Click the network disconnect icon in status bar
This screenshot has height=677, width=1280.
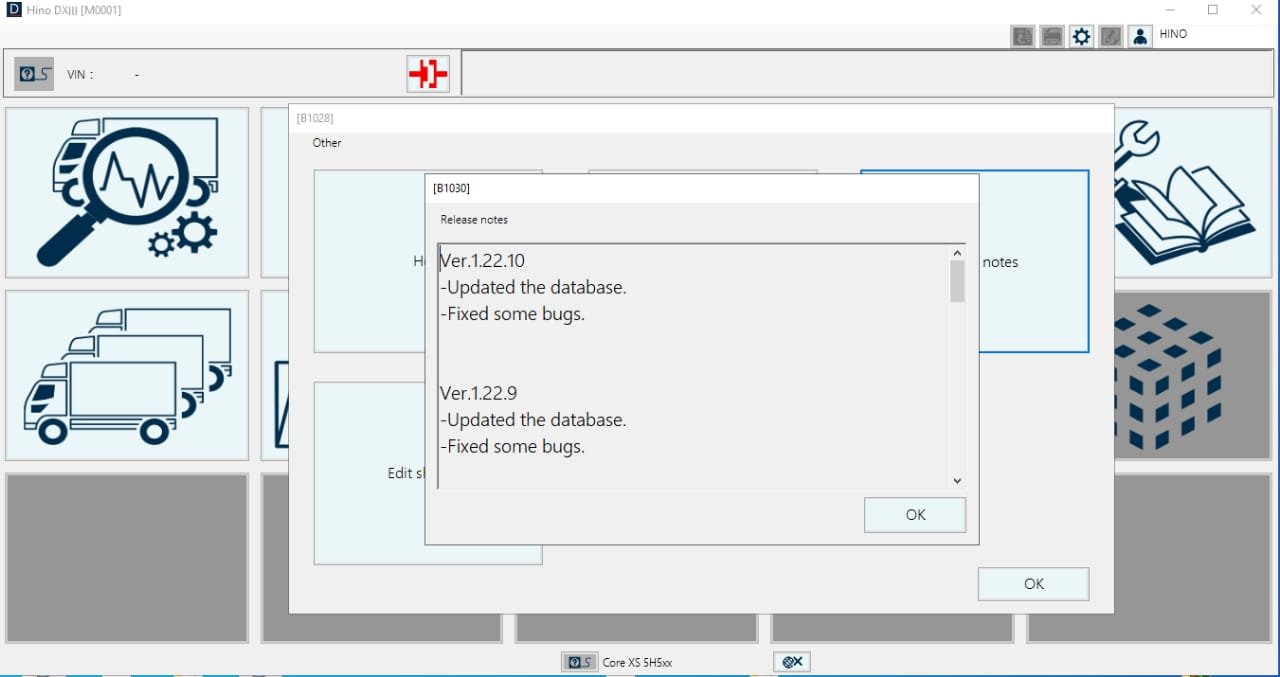coord(791,661)
